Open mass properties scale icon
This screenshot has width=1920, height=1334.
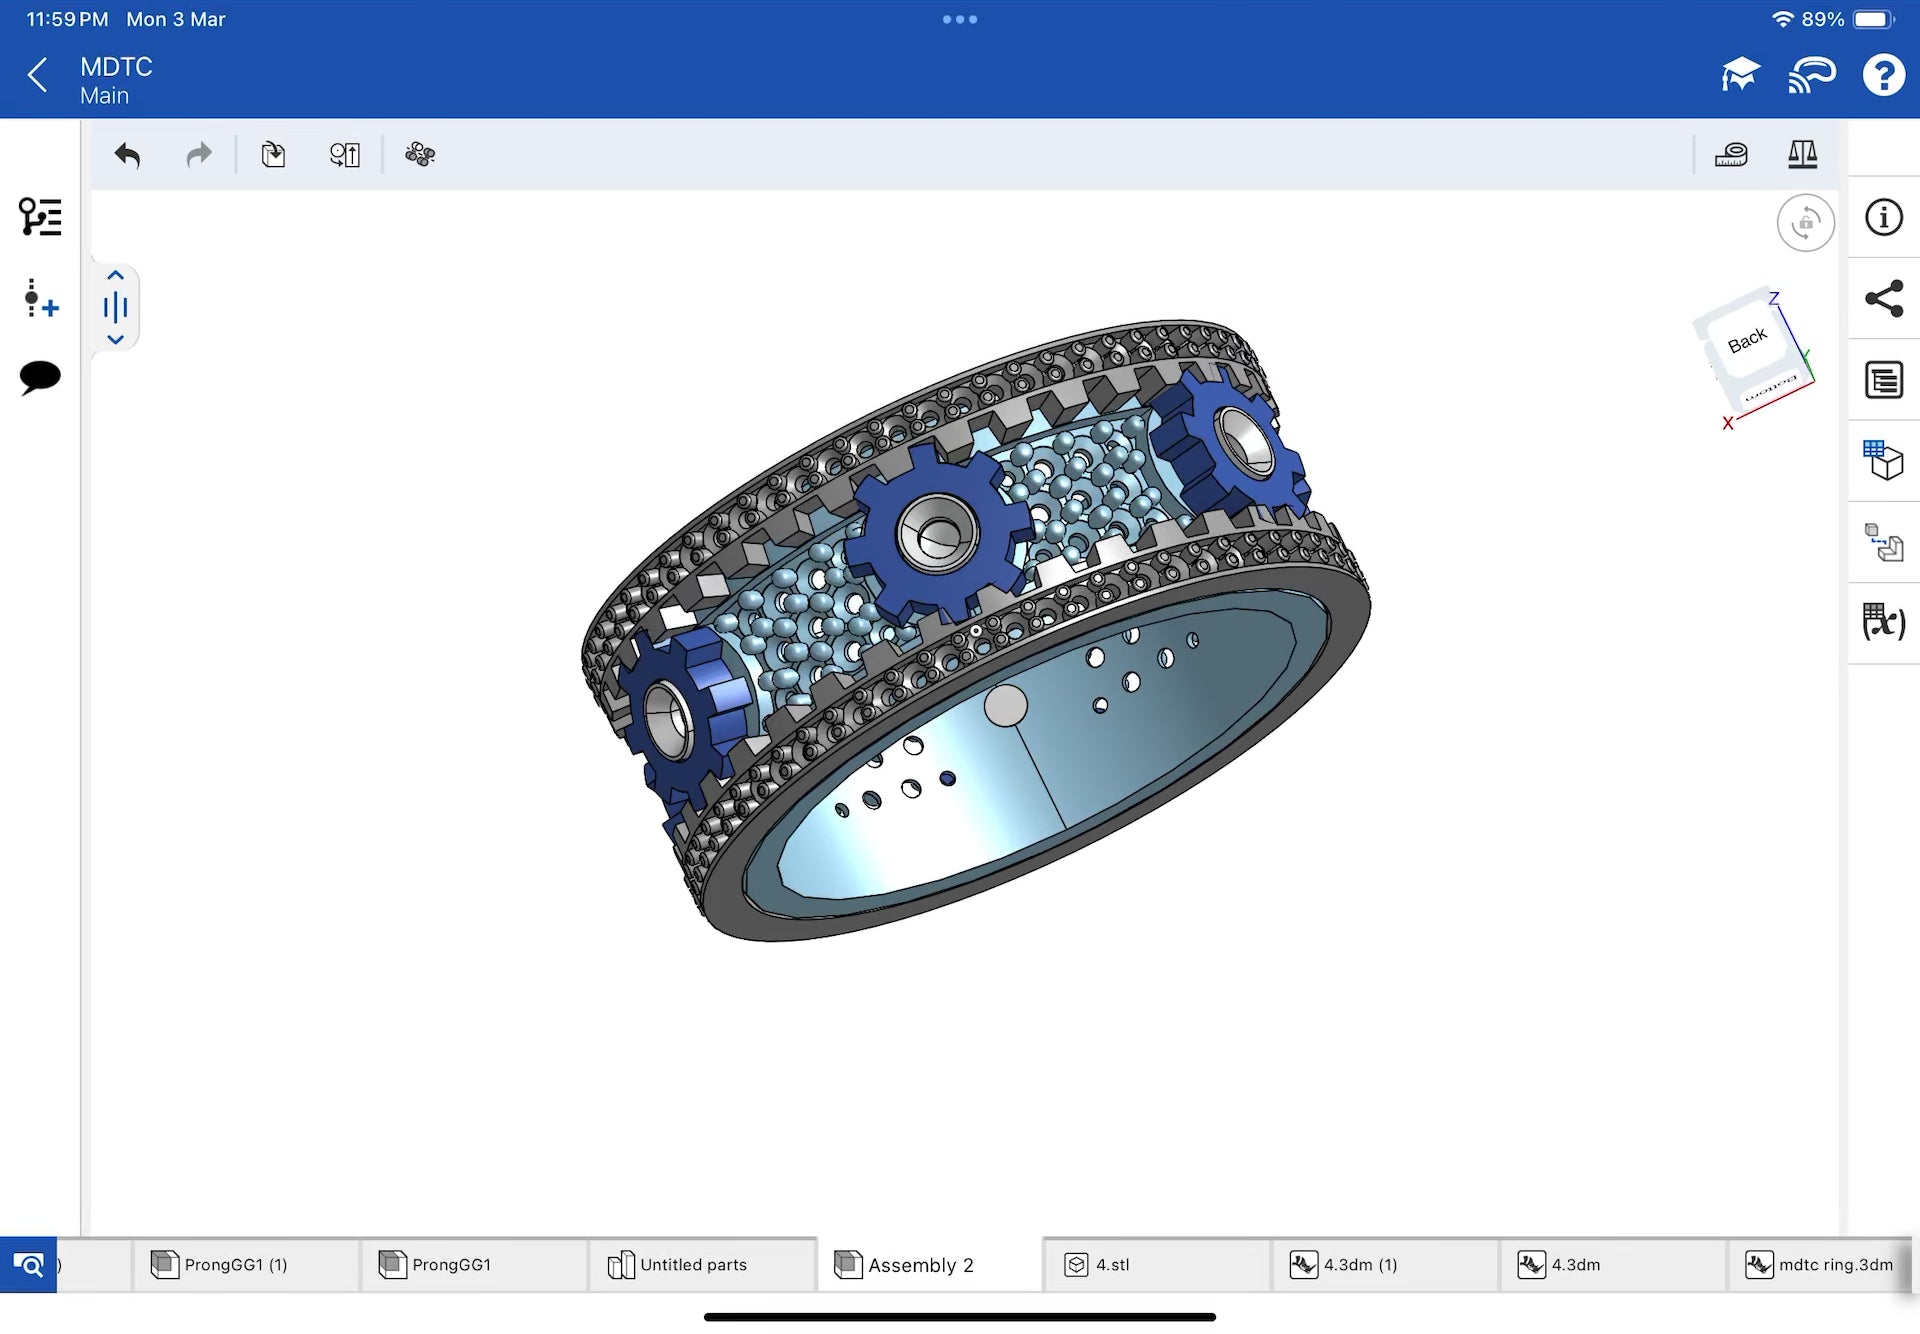[x=1802, y=155]
